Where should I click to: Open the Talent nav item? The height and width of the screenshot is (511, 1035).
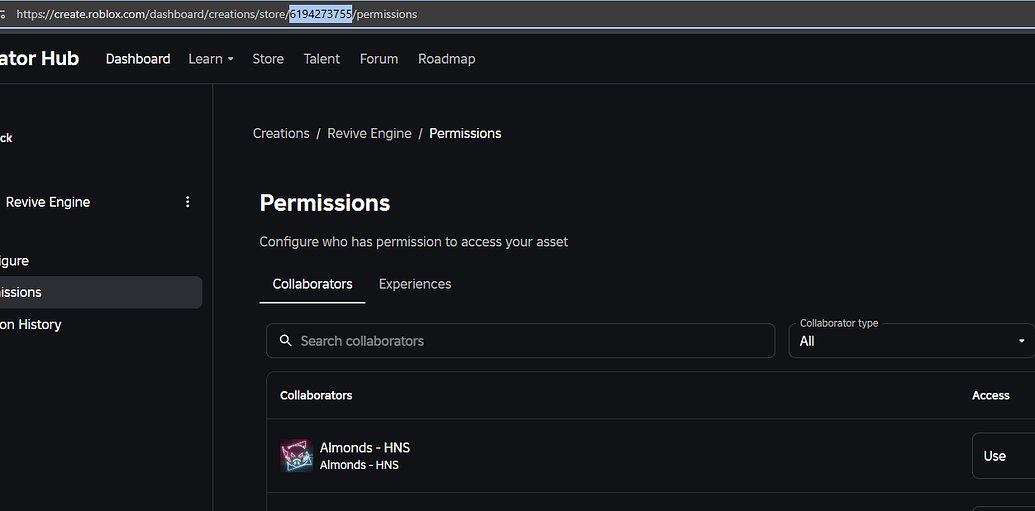coord(321,59)
